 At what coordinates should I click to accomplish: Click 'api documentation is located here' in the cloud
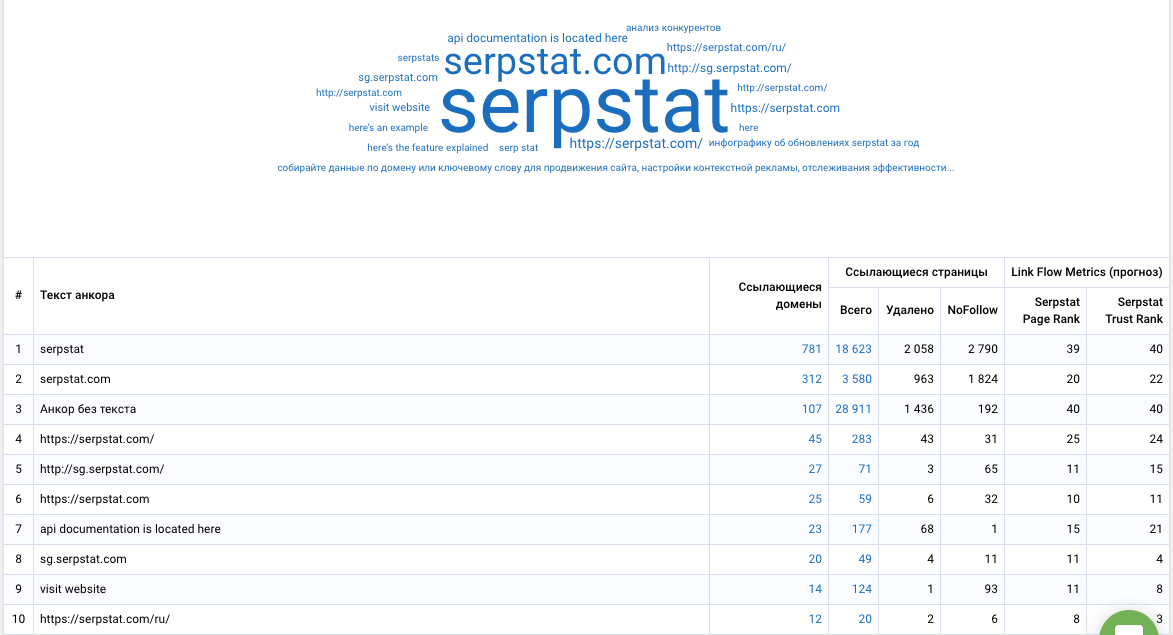(x=537, y=38)
